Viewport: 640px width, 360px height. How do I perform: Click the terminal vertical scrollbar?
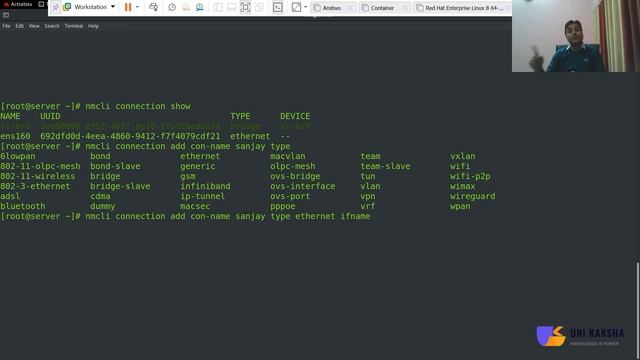point(638,310)
